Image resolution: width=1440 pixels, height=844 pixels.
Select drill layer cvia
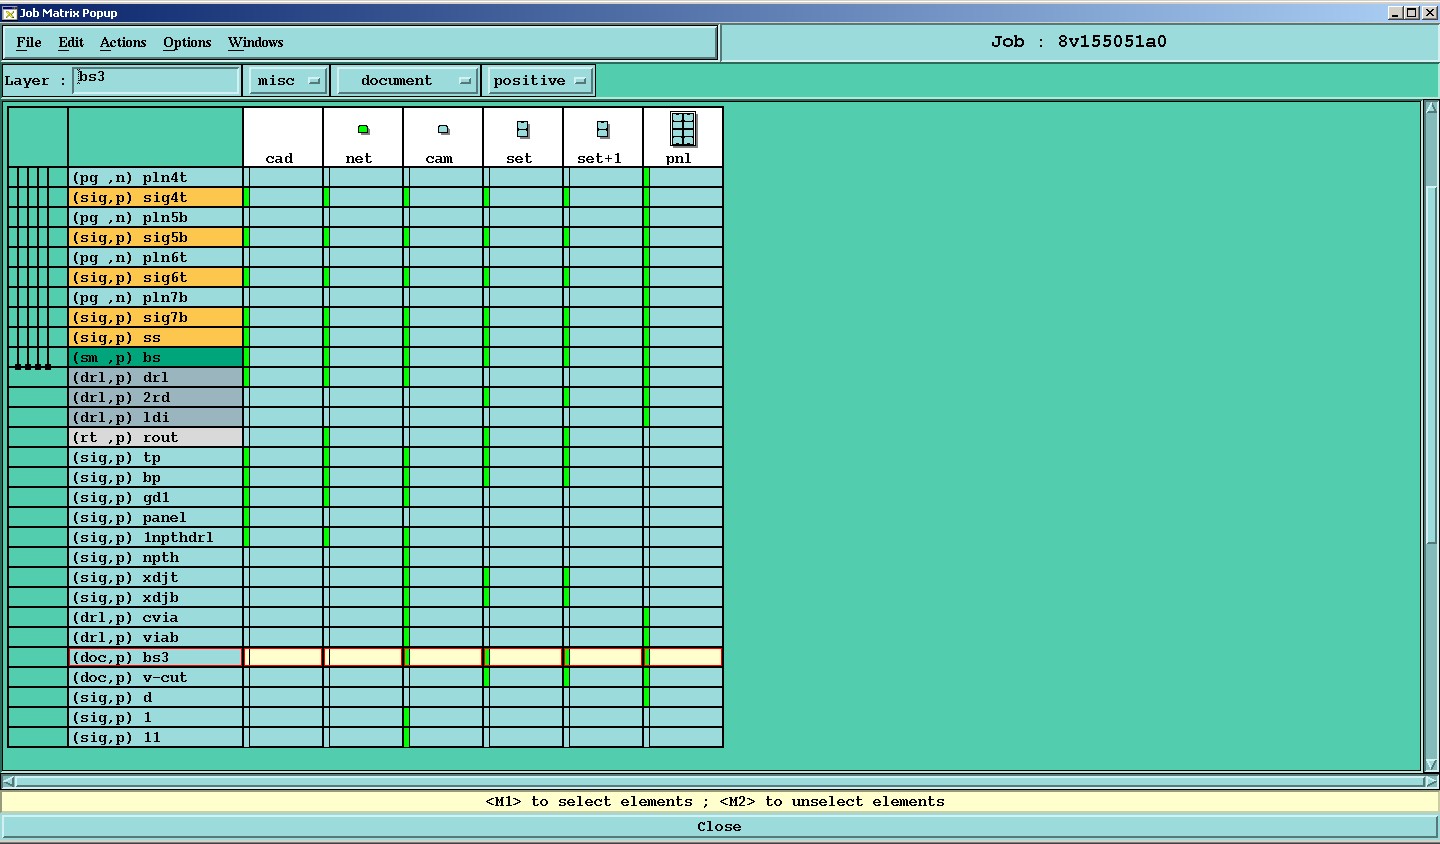tap(155, 617)
